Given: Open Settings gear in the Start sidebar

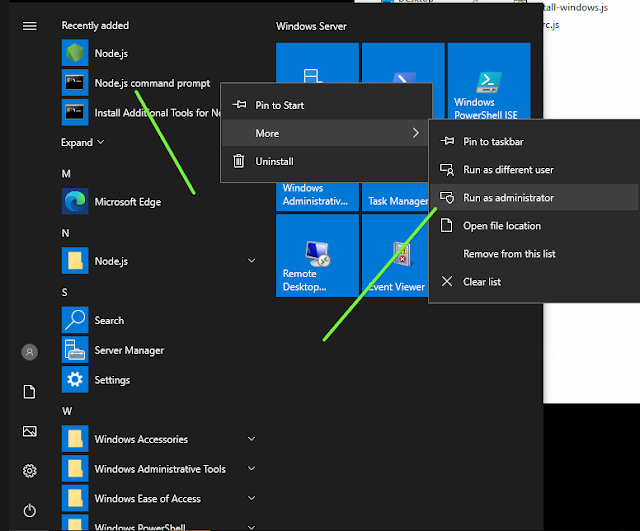Looking at the screenshot, I should tap(29, 471).
